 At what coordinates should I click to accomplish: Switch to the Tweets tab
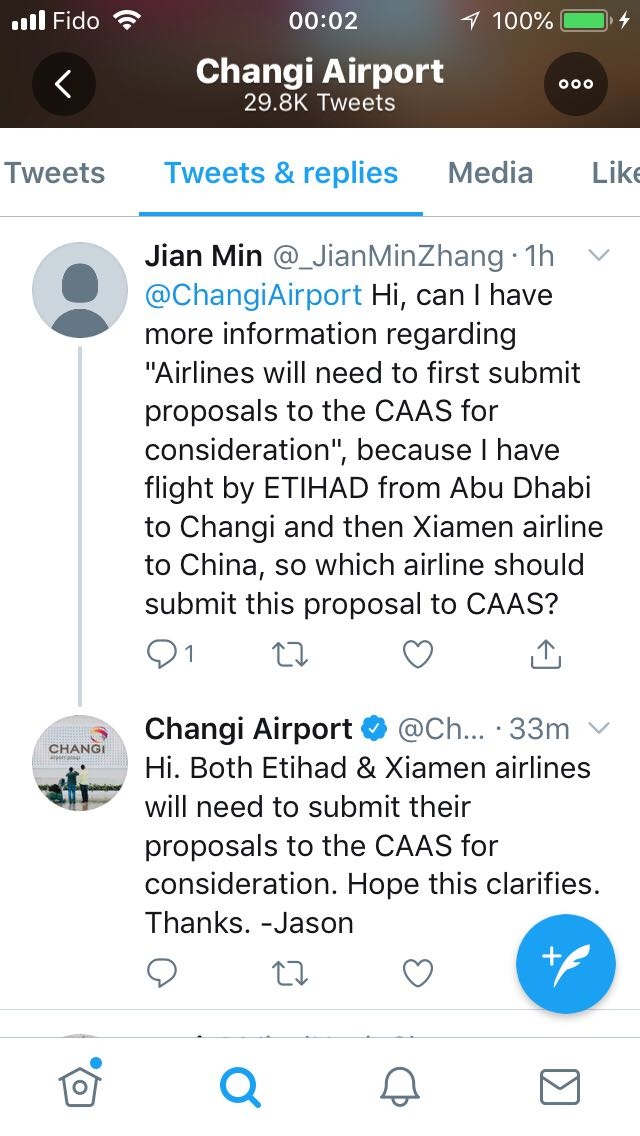coord(55,173)
